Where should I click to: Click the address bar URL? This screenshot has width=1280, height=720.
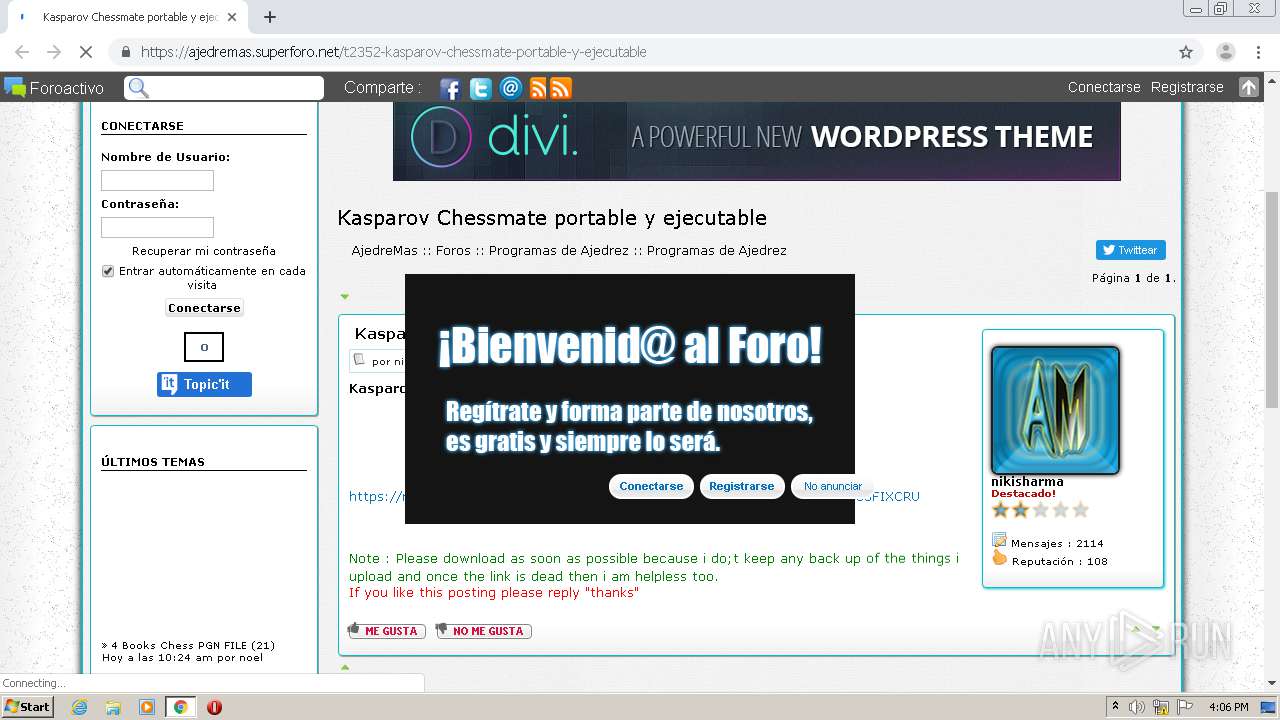(x=394, y=52)
